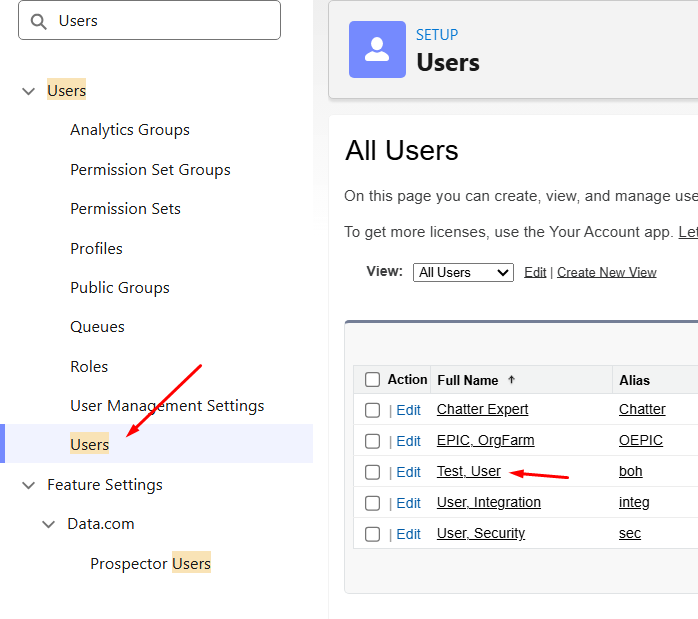Collapse the Data.com tree node

point(48,524)
